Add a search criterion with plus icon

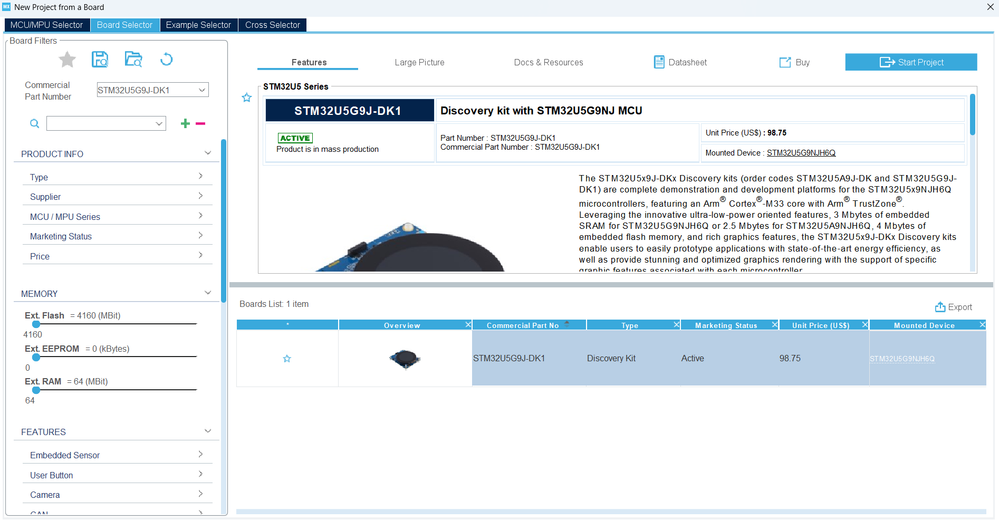click(x=185, y=124)
